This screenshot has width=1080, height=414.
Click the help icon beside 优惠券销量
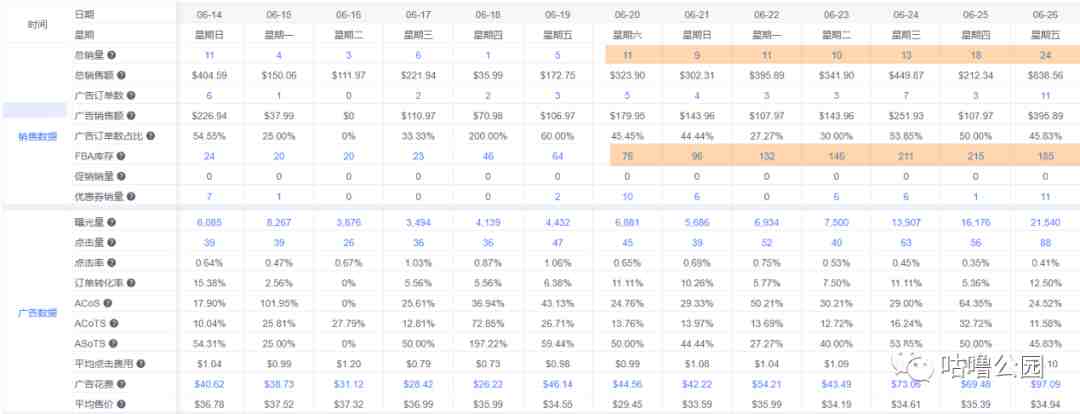click(x=131, y=196)
